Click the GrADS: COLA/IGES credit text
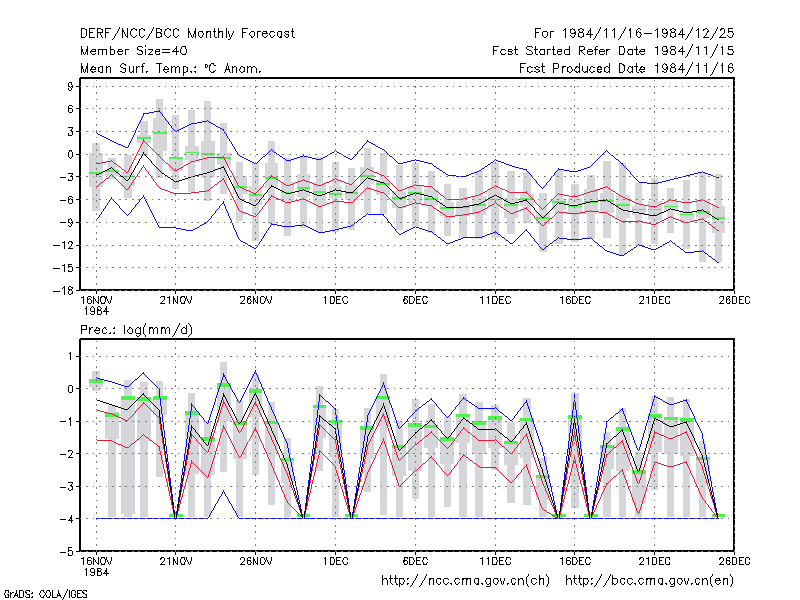The image size is (800, 600). [45, 594]
